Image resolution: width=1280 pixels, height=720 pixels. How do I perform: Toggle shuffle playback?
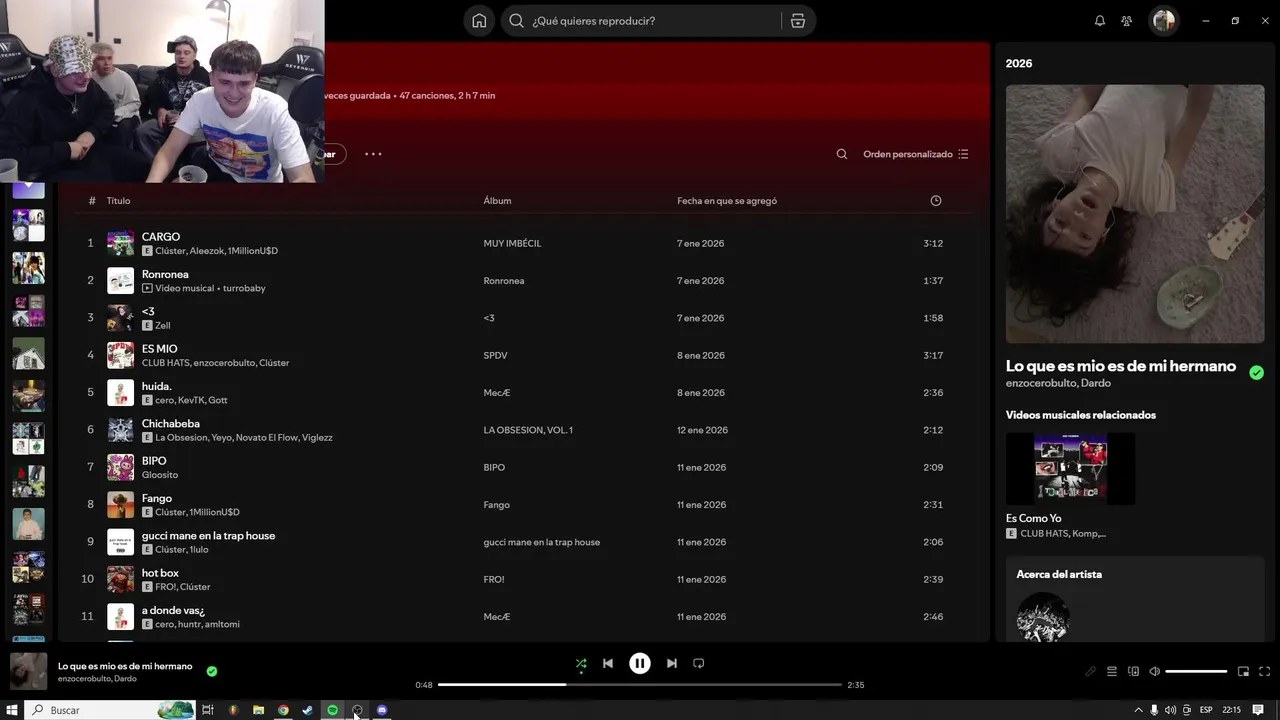tap(581, 663)
